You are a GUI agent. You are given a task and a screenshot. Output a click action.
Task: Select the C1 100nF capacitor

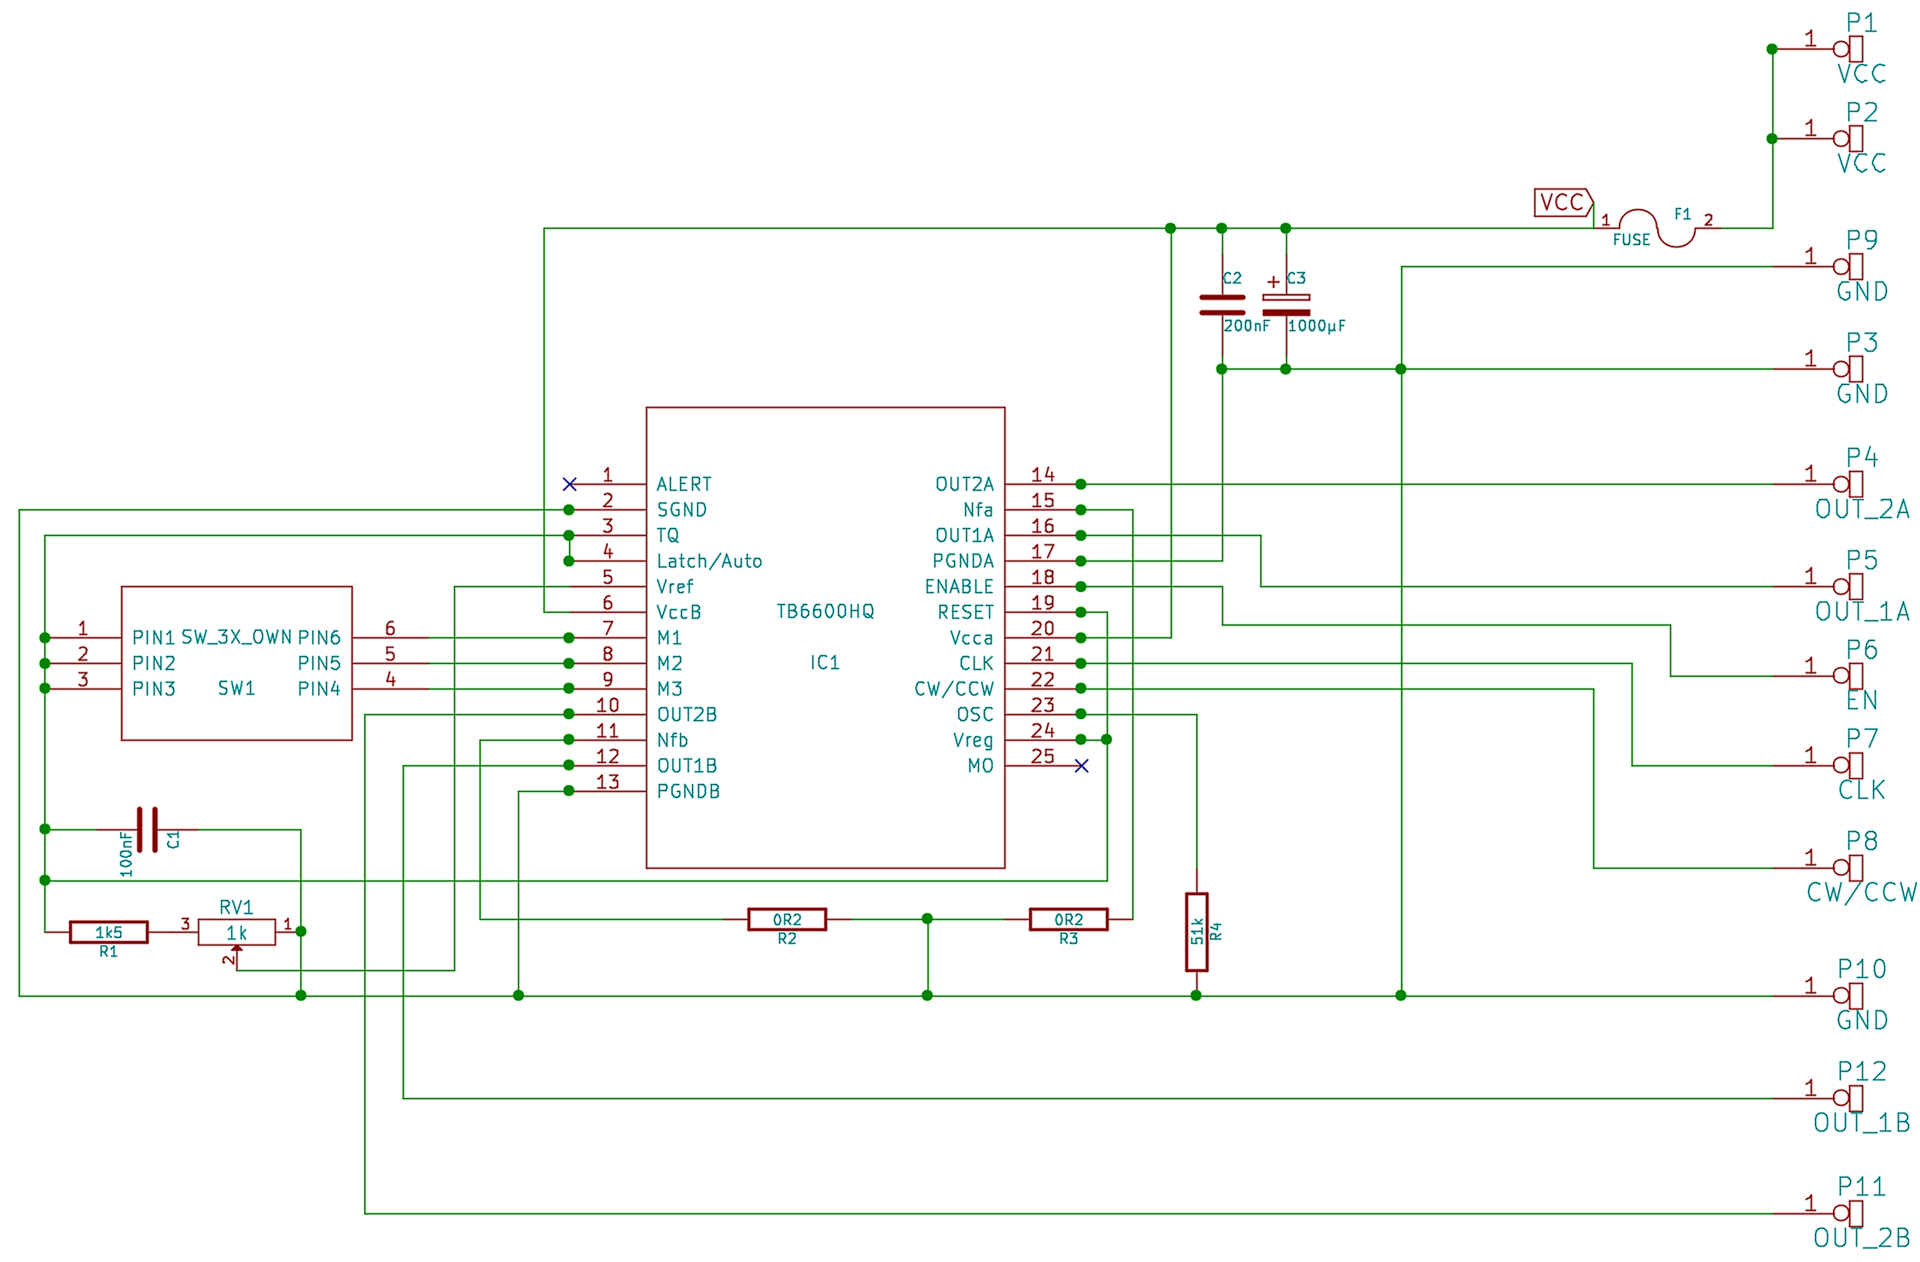(x=147, y=829)
